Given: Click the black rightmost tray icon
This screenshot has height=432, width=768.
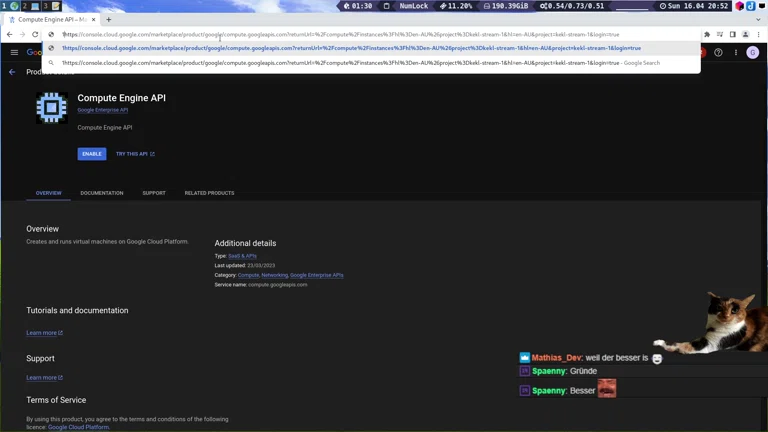Looking at the screenshot, I should [763, 6].
